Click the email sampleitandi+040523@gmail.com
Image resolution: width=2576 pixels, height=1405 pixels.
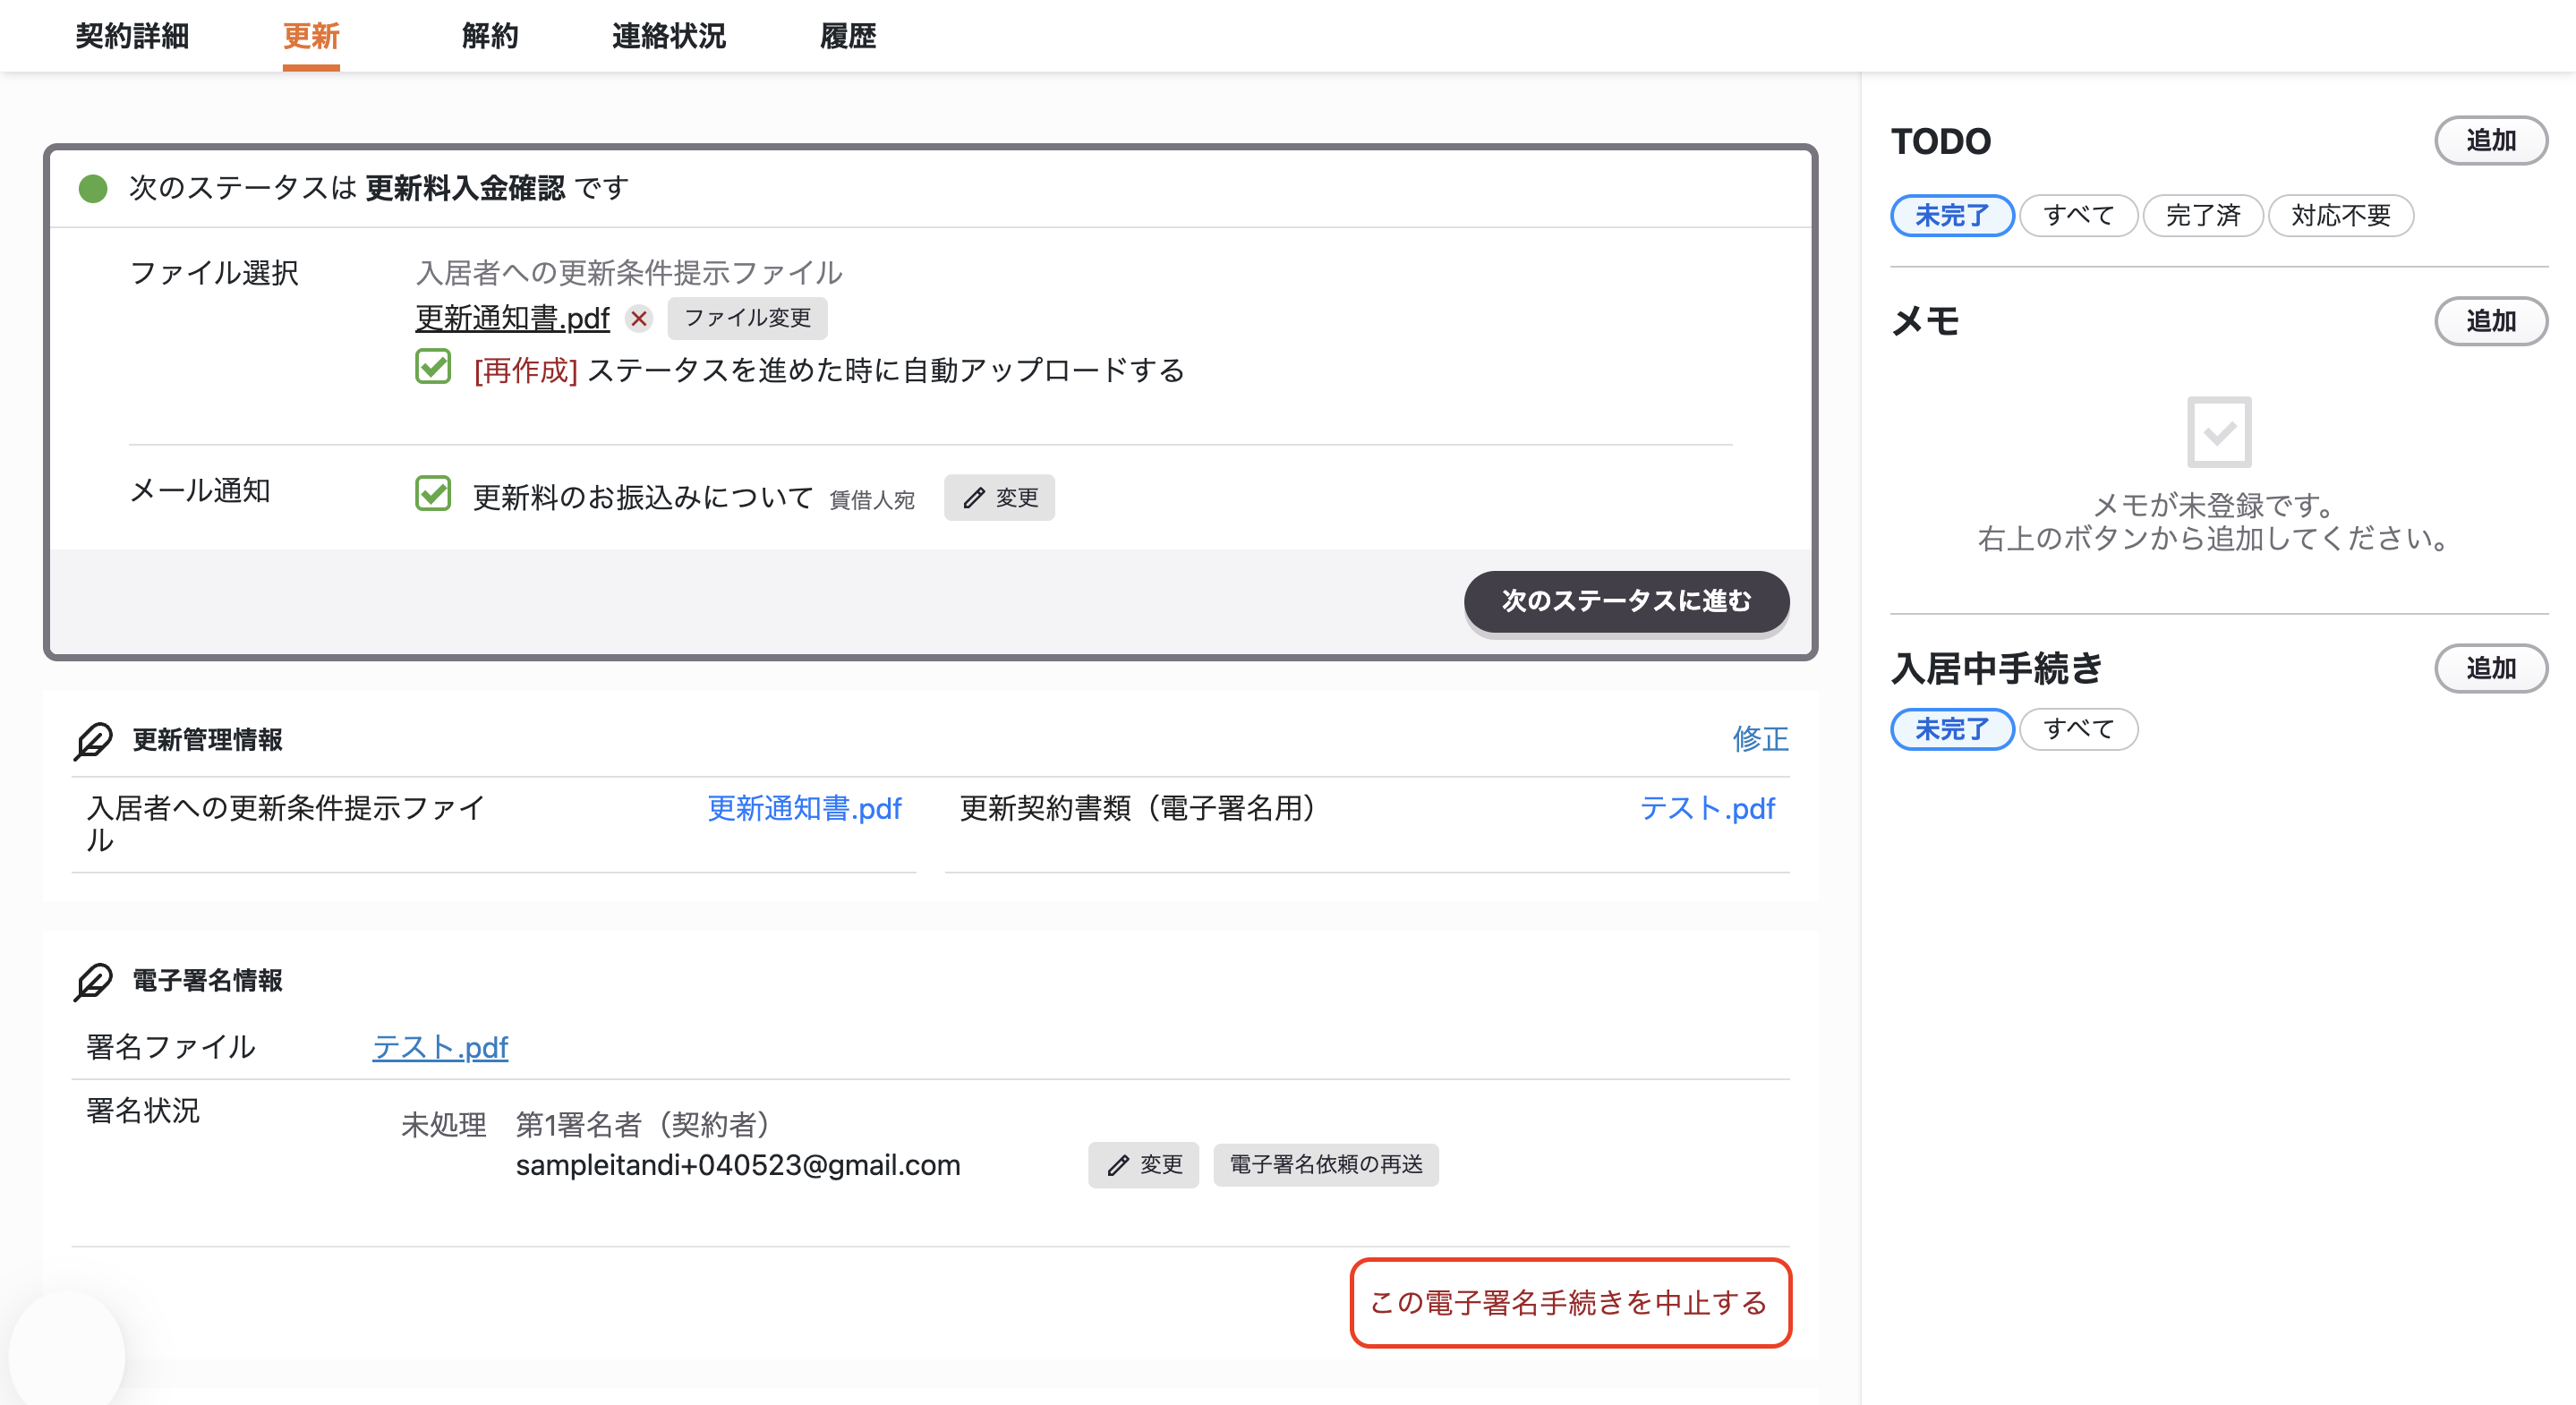coord(738,1165)
